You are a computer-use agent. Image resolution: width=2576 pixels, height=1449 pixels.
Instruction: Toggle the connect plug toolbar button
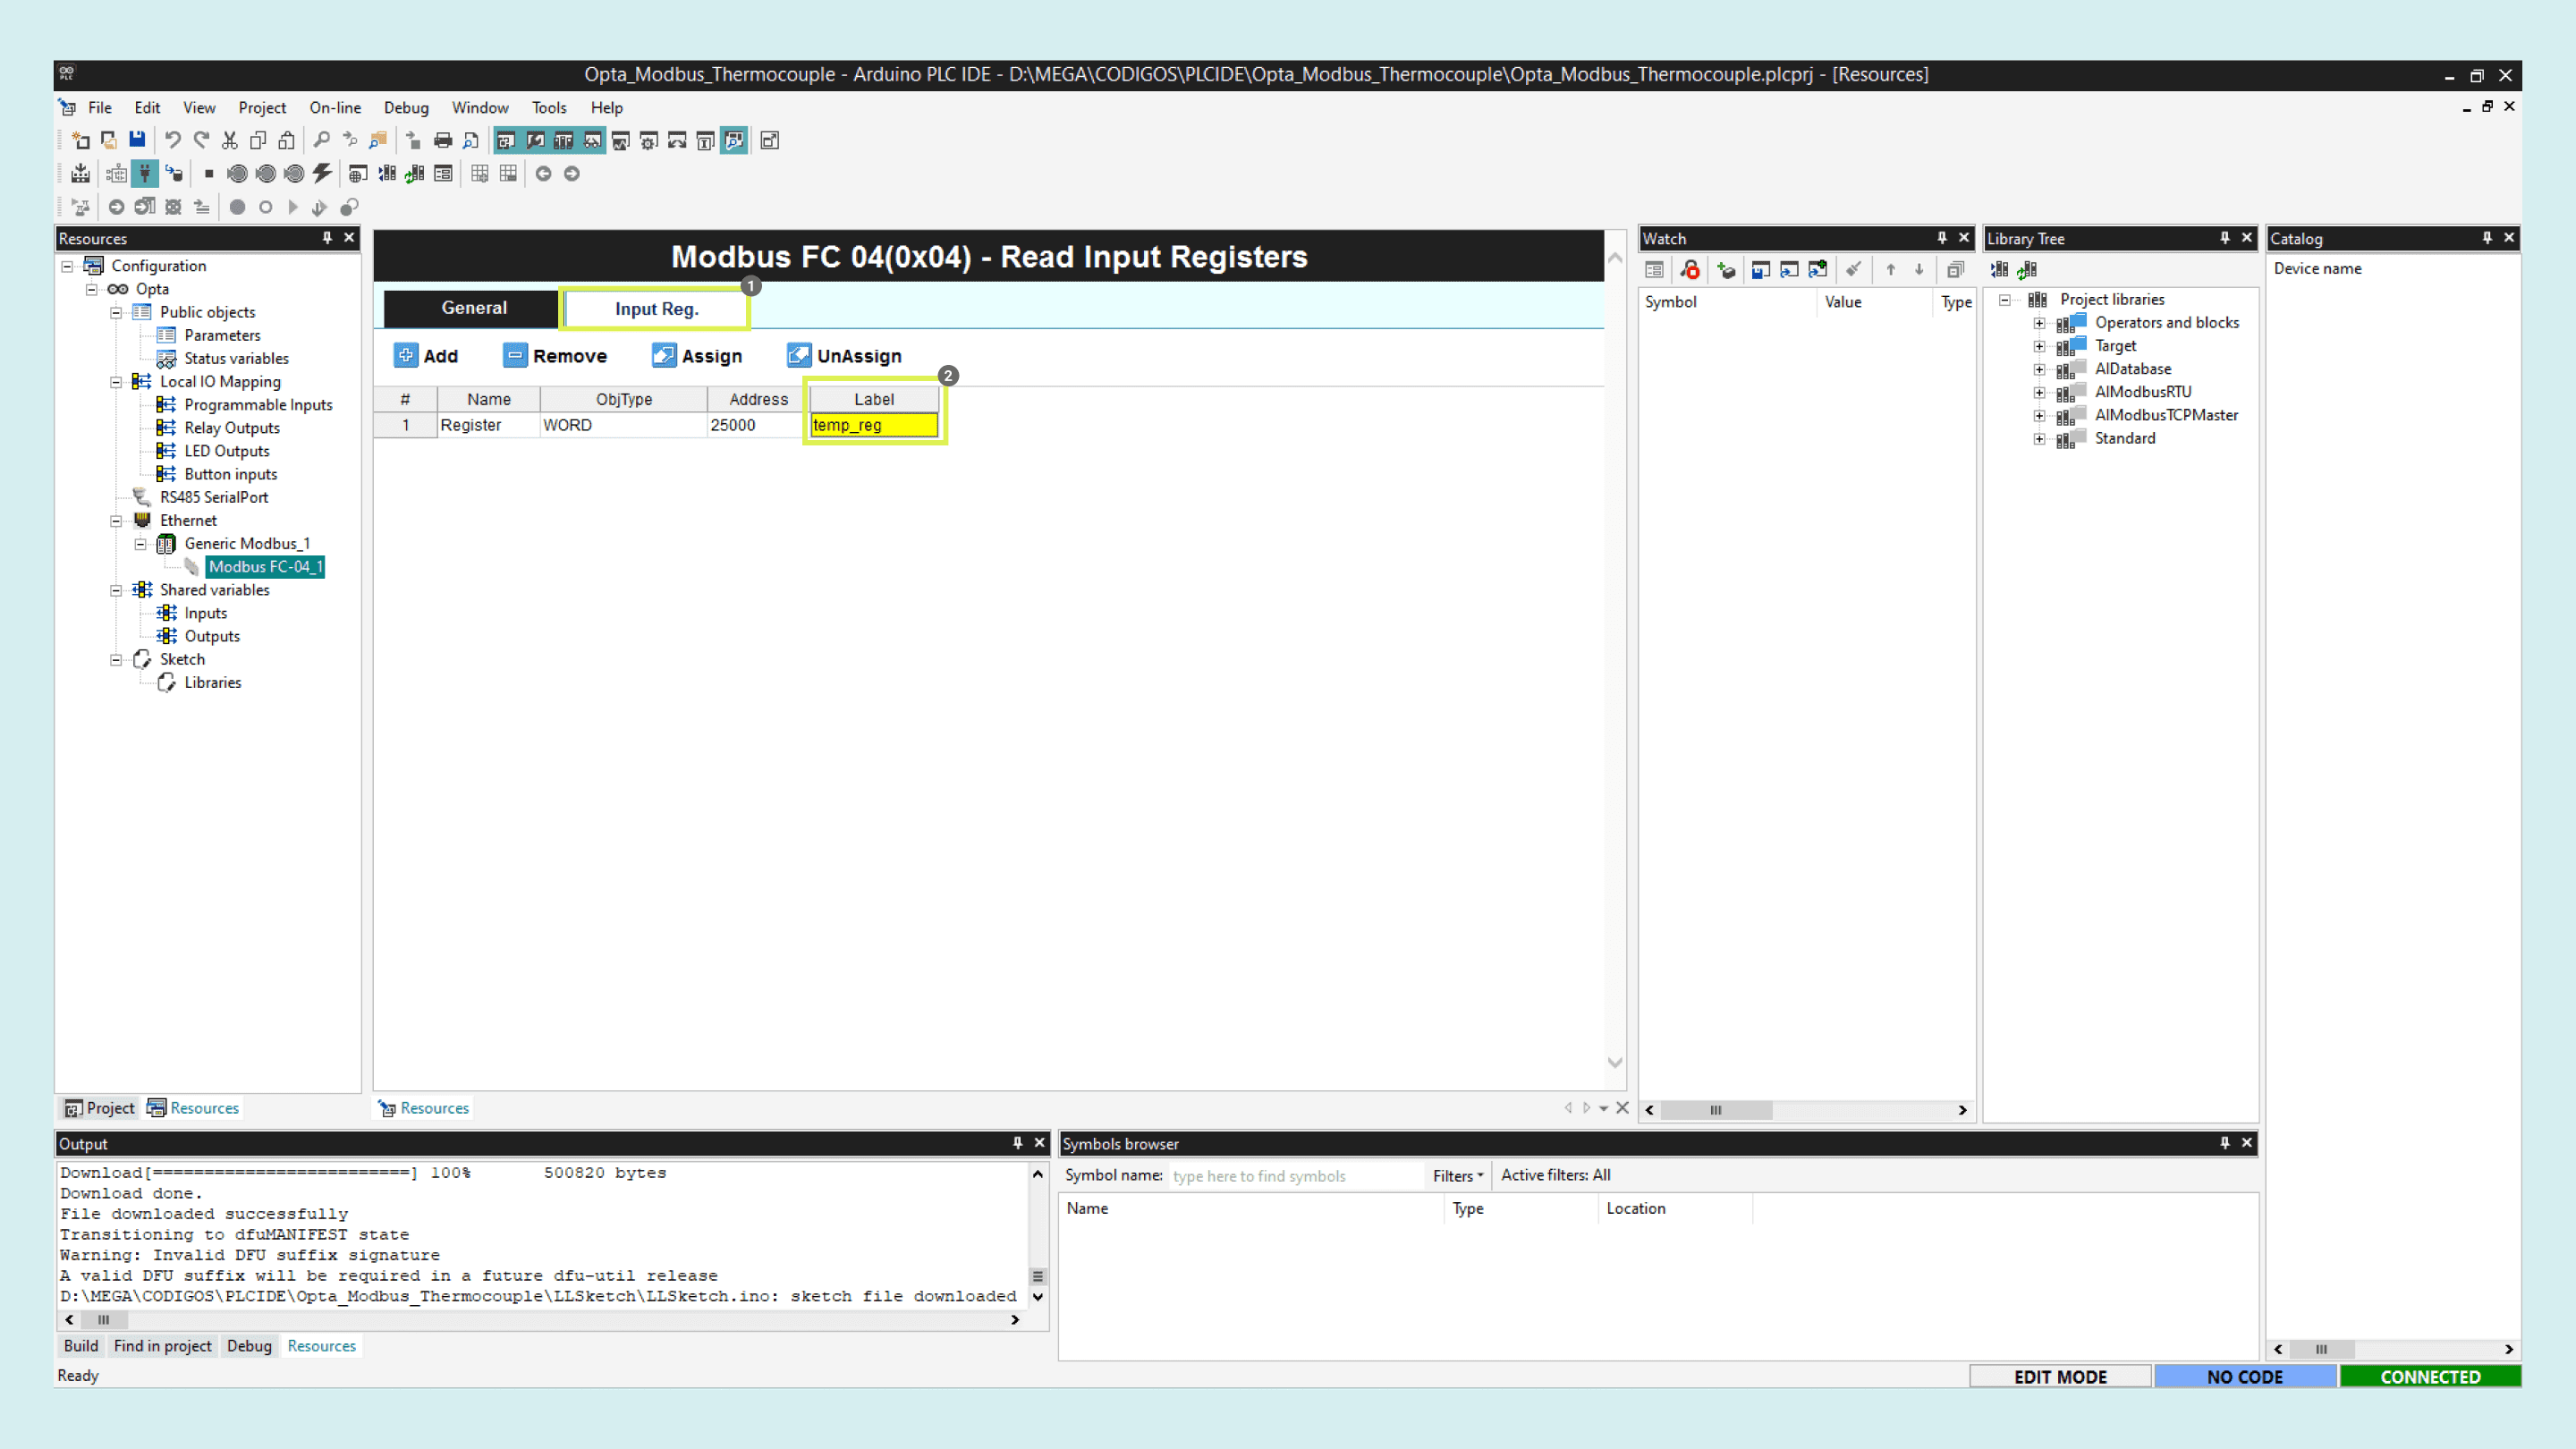coord(145,173)
